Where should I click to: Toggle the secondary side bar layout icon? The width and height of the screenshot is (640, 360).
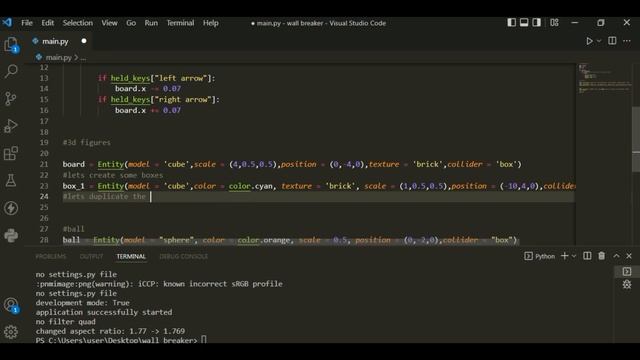536,23
